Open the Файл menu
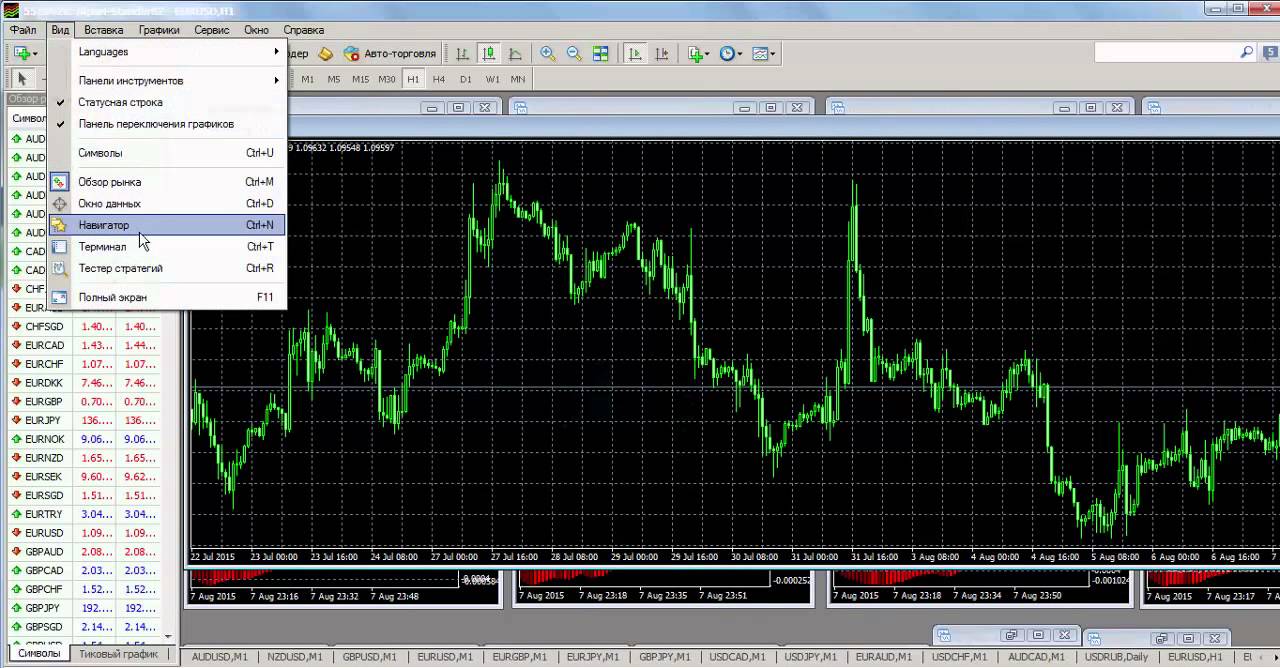Viewport: 1280px width, 668px height. tap(23, 30)
